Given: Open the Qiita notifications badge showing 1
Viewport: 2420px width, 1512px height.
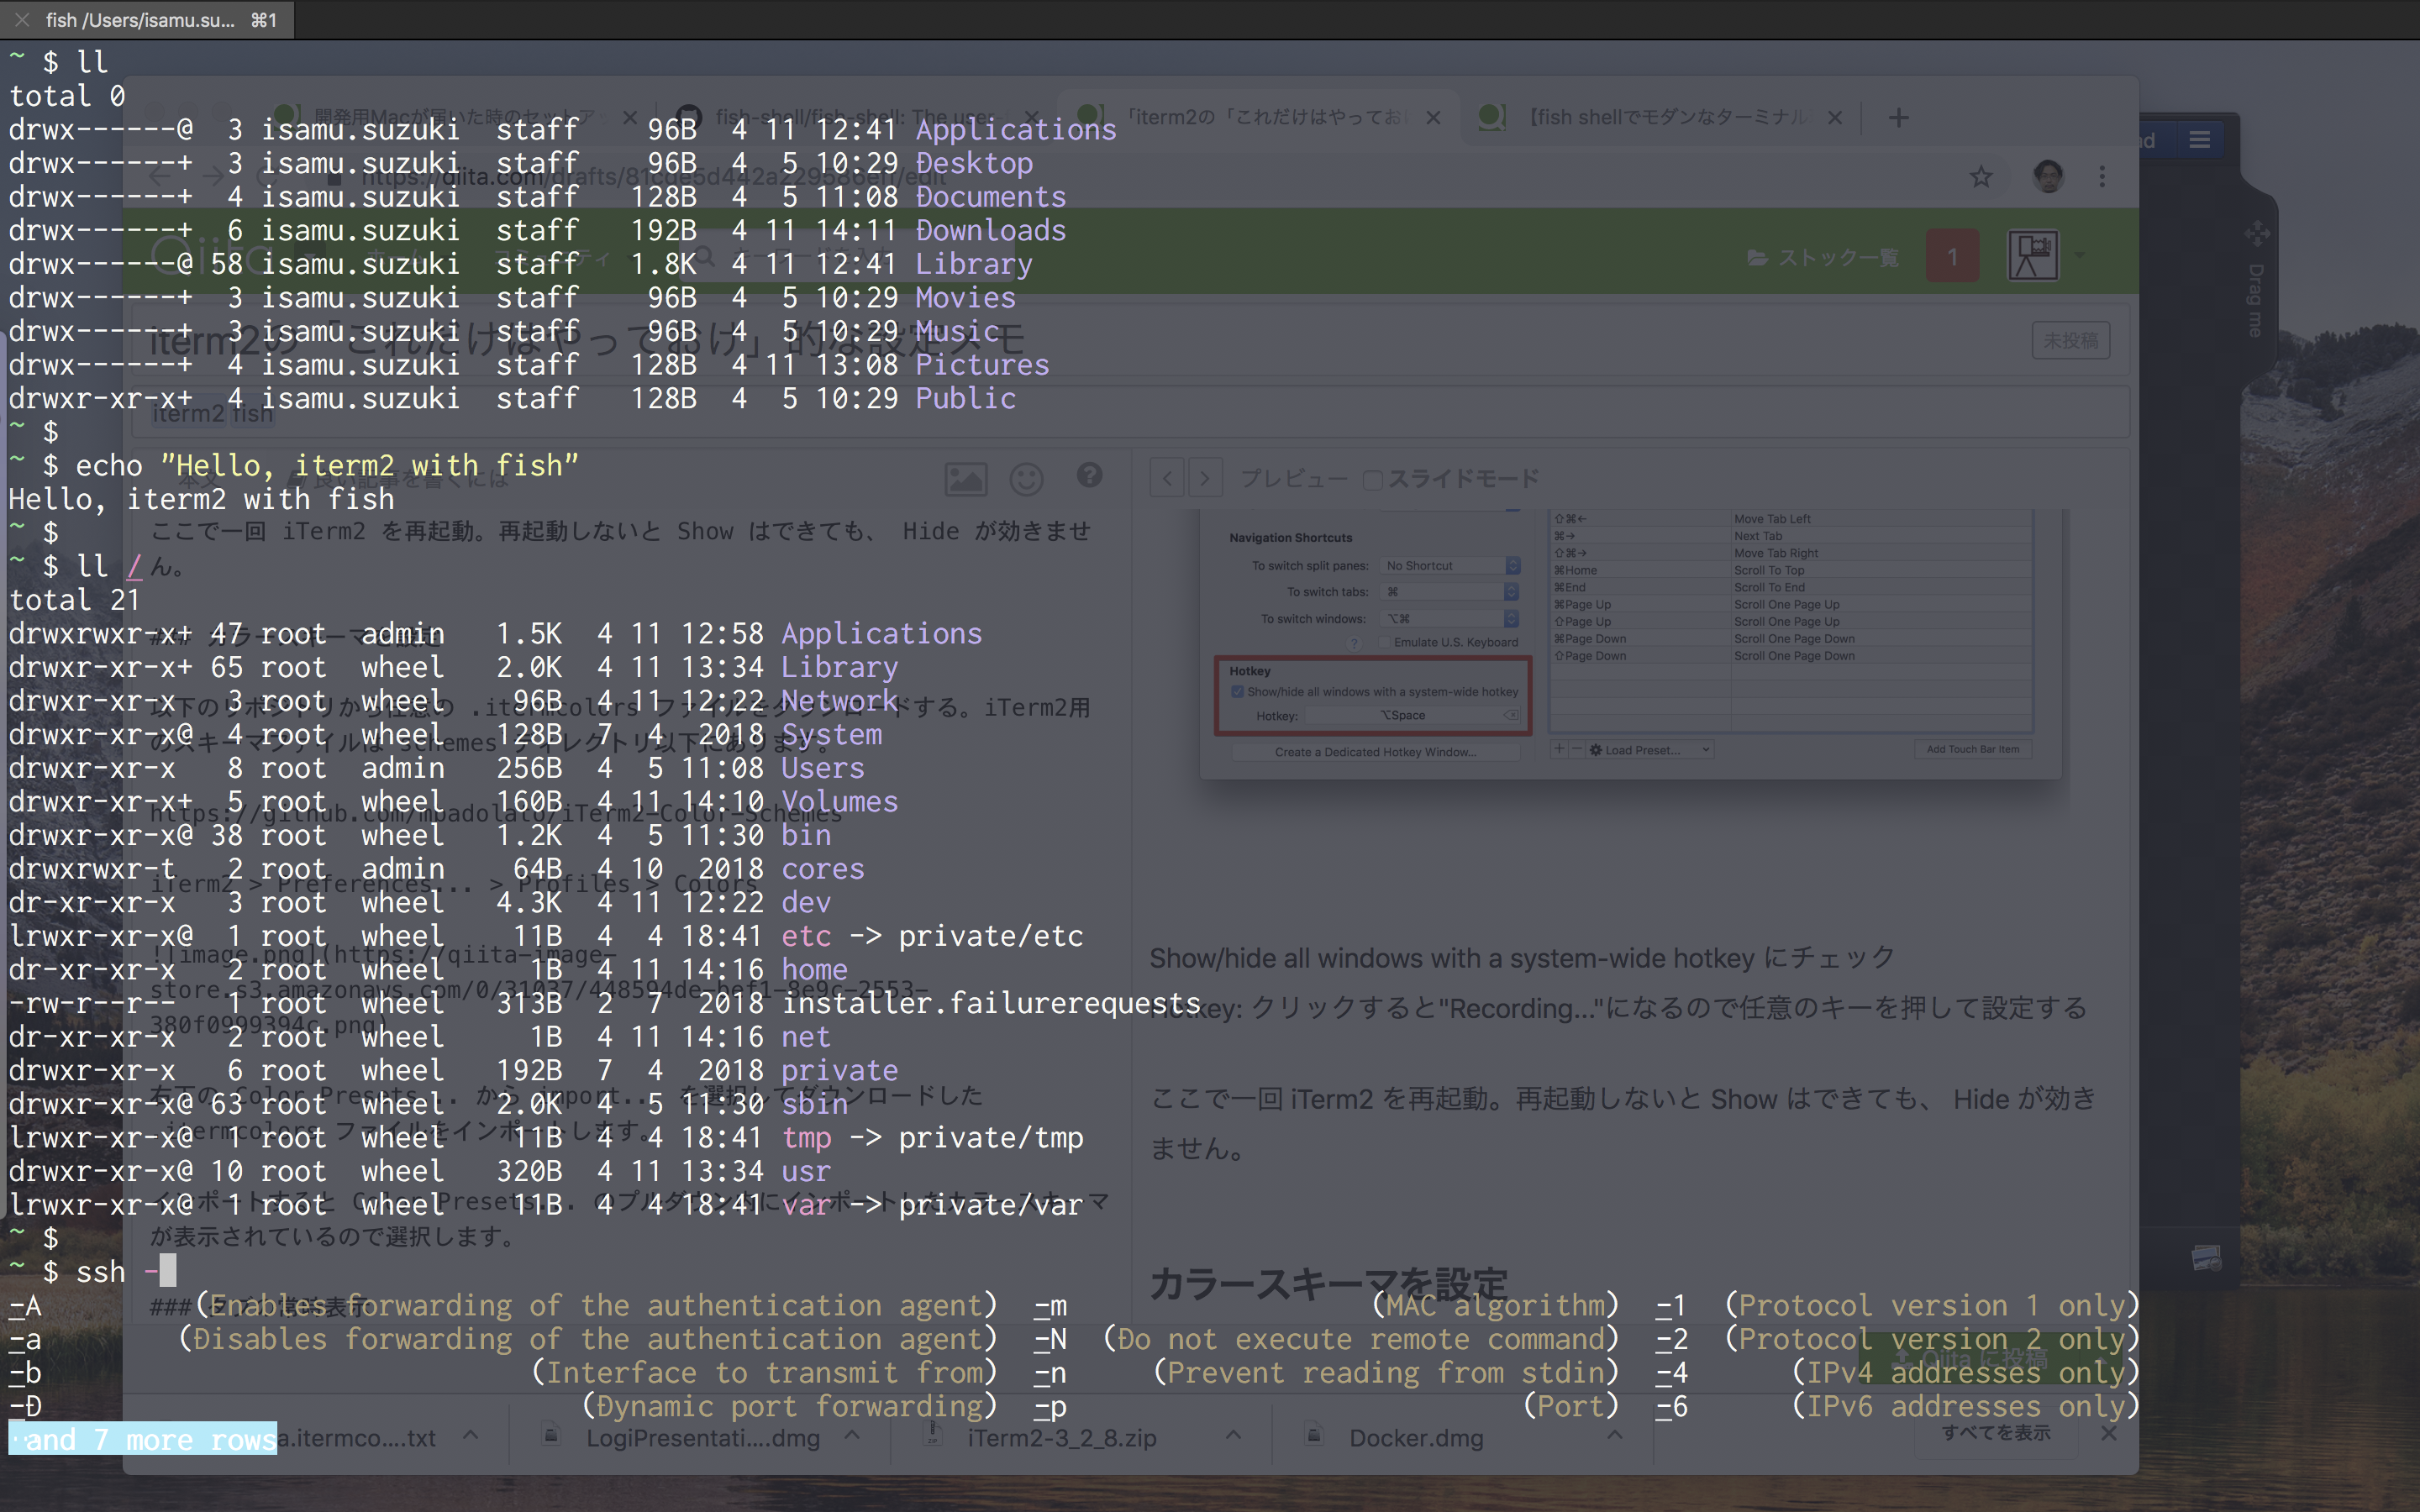Looking at the screenshot, I should (x=1951, y=257).
